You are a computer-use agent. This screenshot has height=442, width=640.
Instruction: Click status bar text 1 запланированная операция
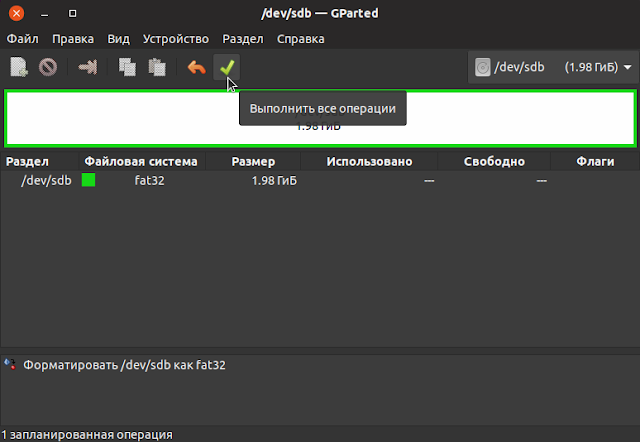[87, 435]
